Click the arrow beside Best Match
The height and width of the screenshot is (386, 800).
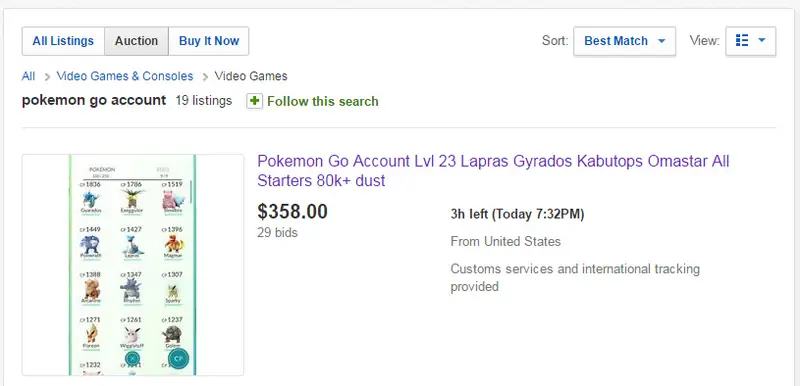coord(662,41)
